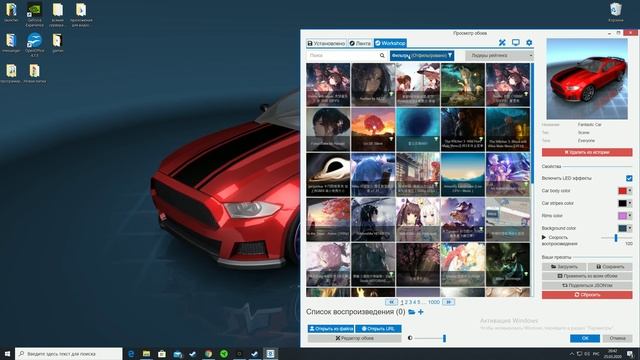
Task: Click the Windows Start button
Action: click(7, 353)
